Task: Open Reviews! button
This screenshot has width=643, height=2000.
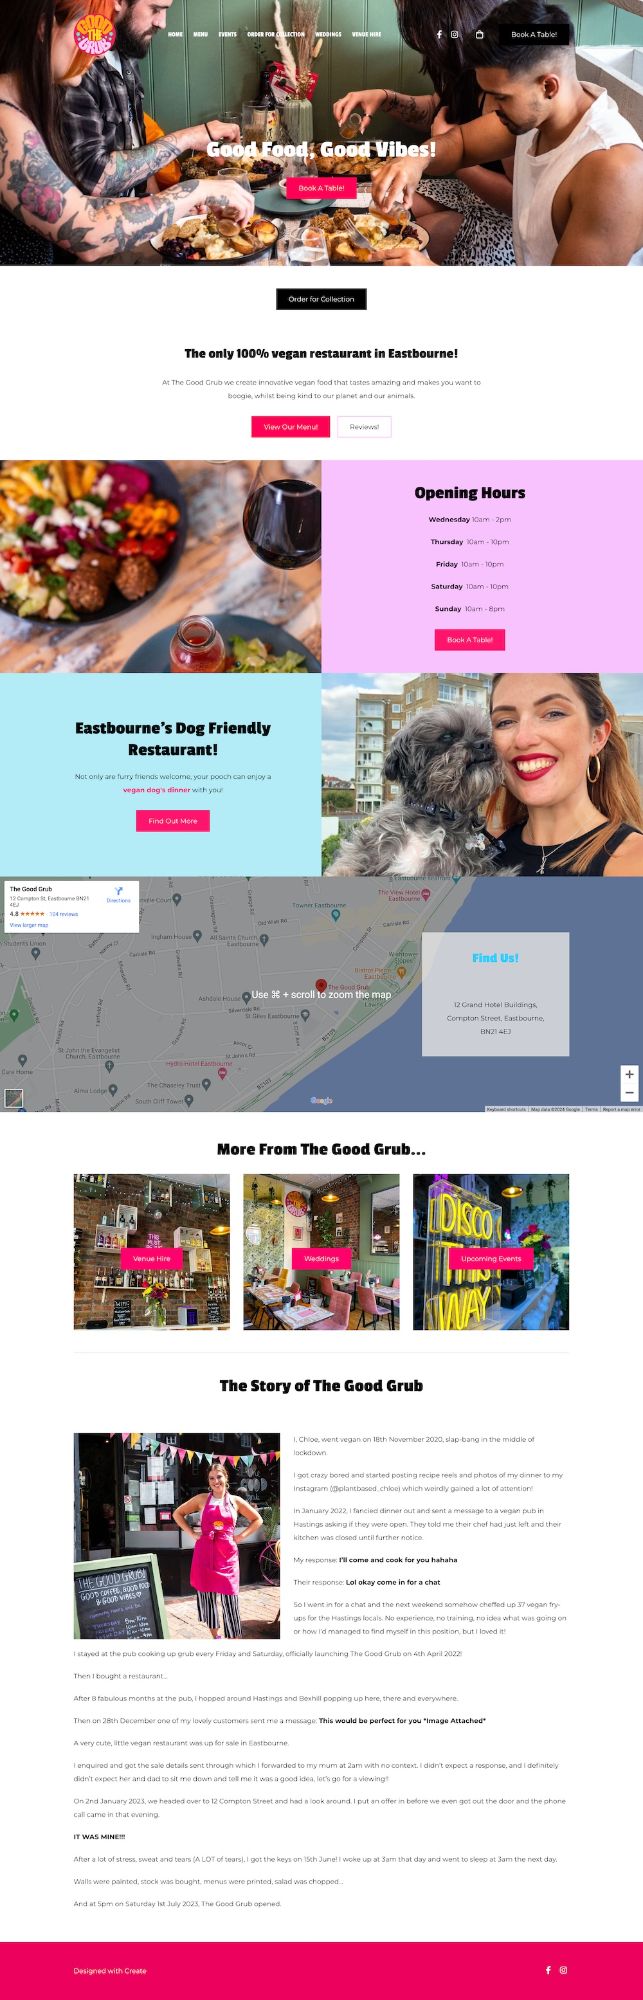Action: (364, 427)
